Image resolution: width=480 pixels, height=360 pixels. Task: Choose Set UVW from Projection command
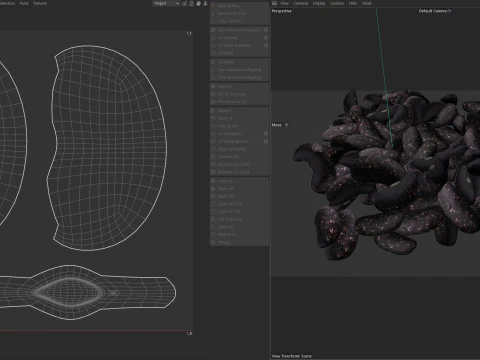coord(238,30)
